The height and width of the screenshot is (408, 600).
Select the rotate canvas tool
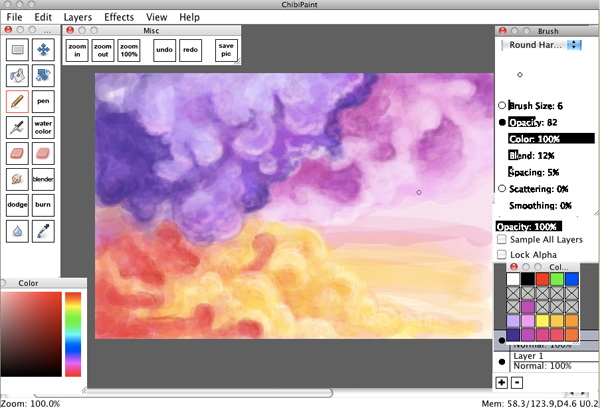[x=43, y=75]
